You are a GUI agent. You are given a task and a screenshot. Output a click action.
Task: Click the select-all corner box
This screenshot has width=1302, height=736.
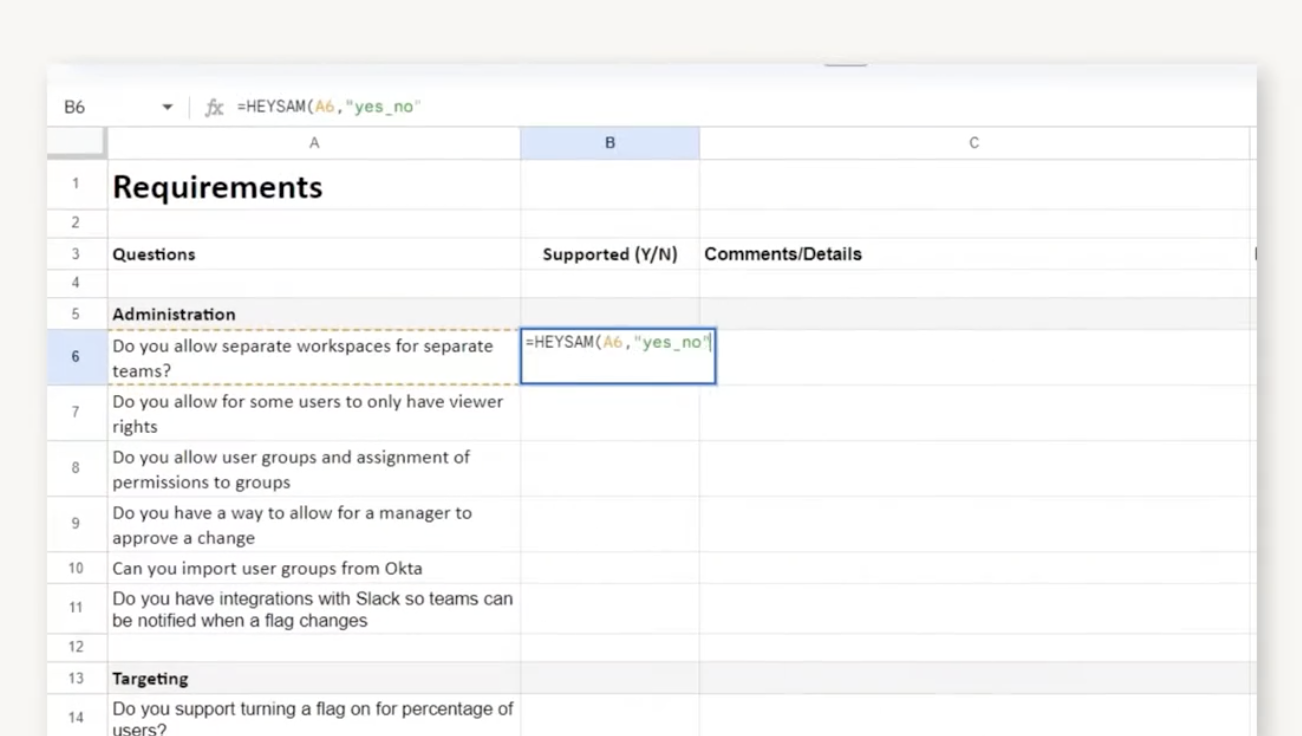pyautogui.click(x=76, y=143)
